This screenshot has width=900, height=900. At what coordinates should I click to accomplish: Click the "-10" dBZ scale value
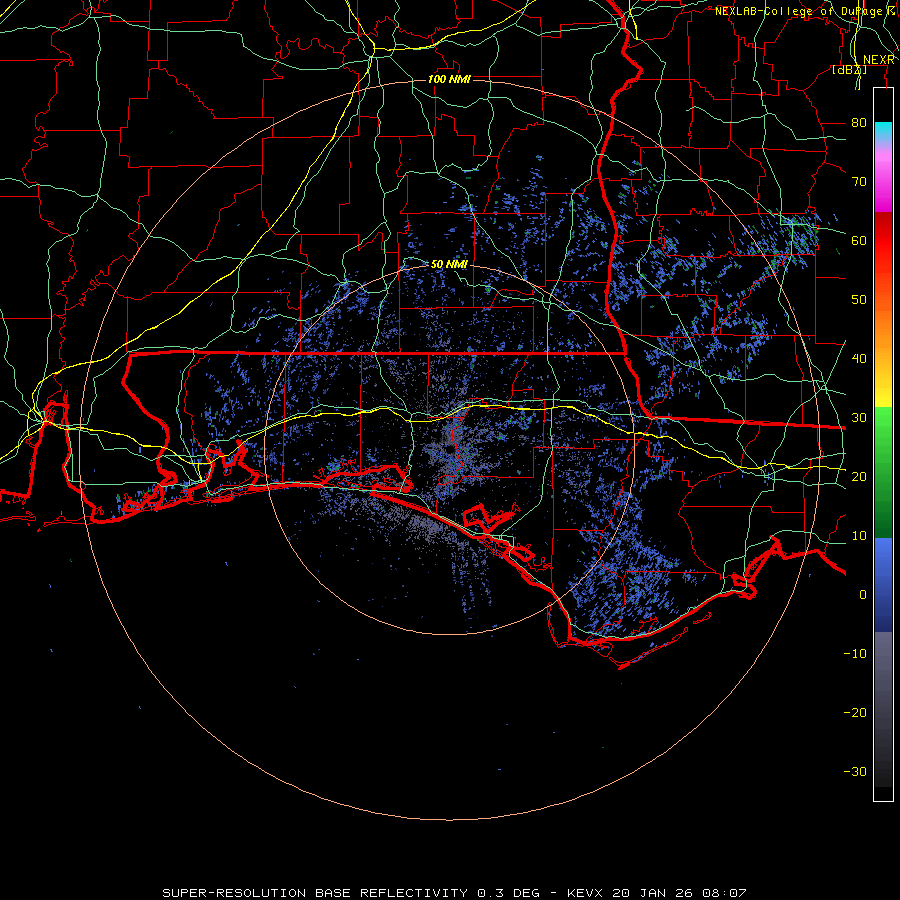[x=855, y=654]
